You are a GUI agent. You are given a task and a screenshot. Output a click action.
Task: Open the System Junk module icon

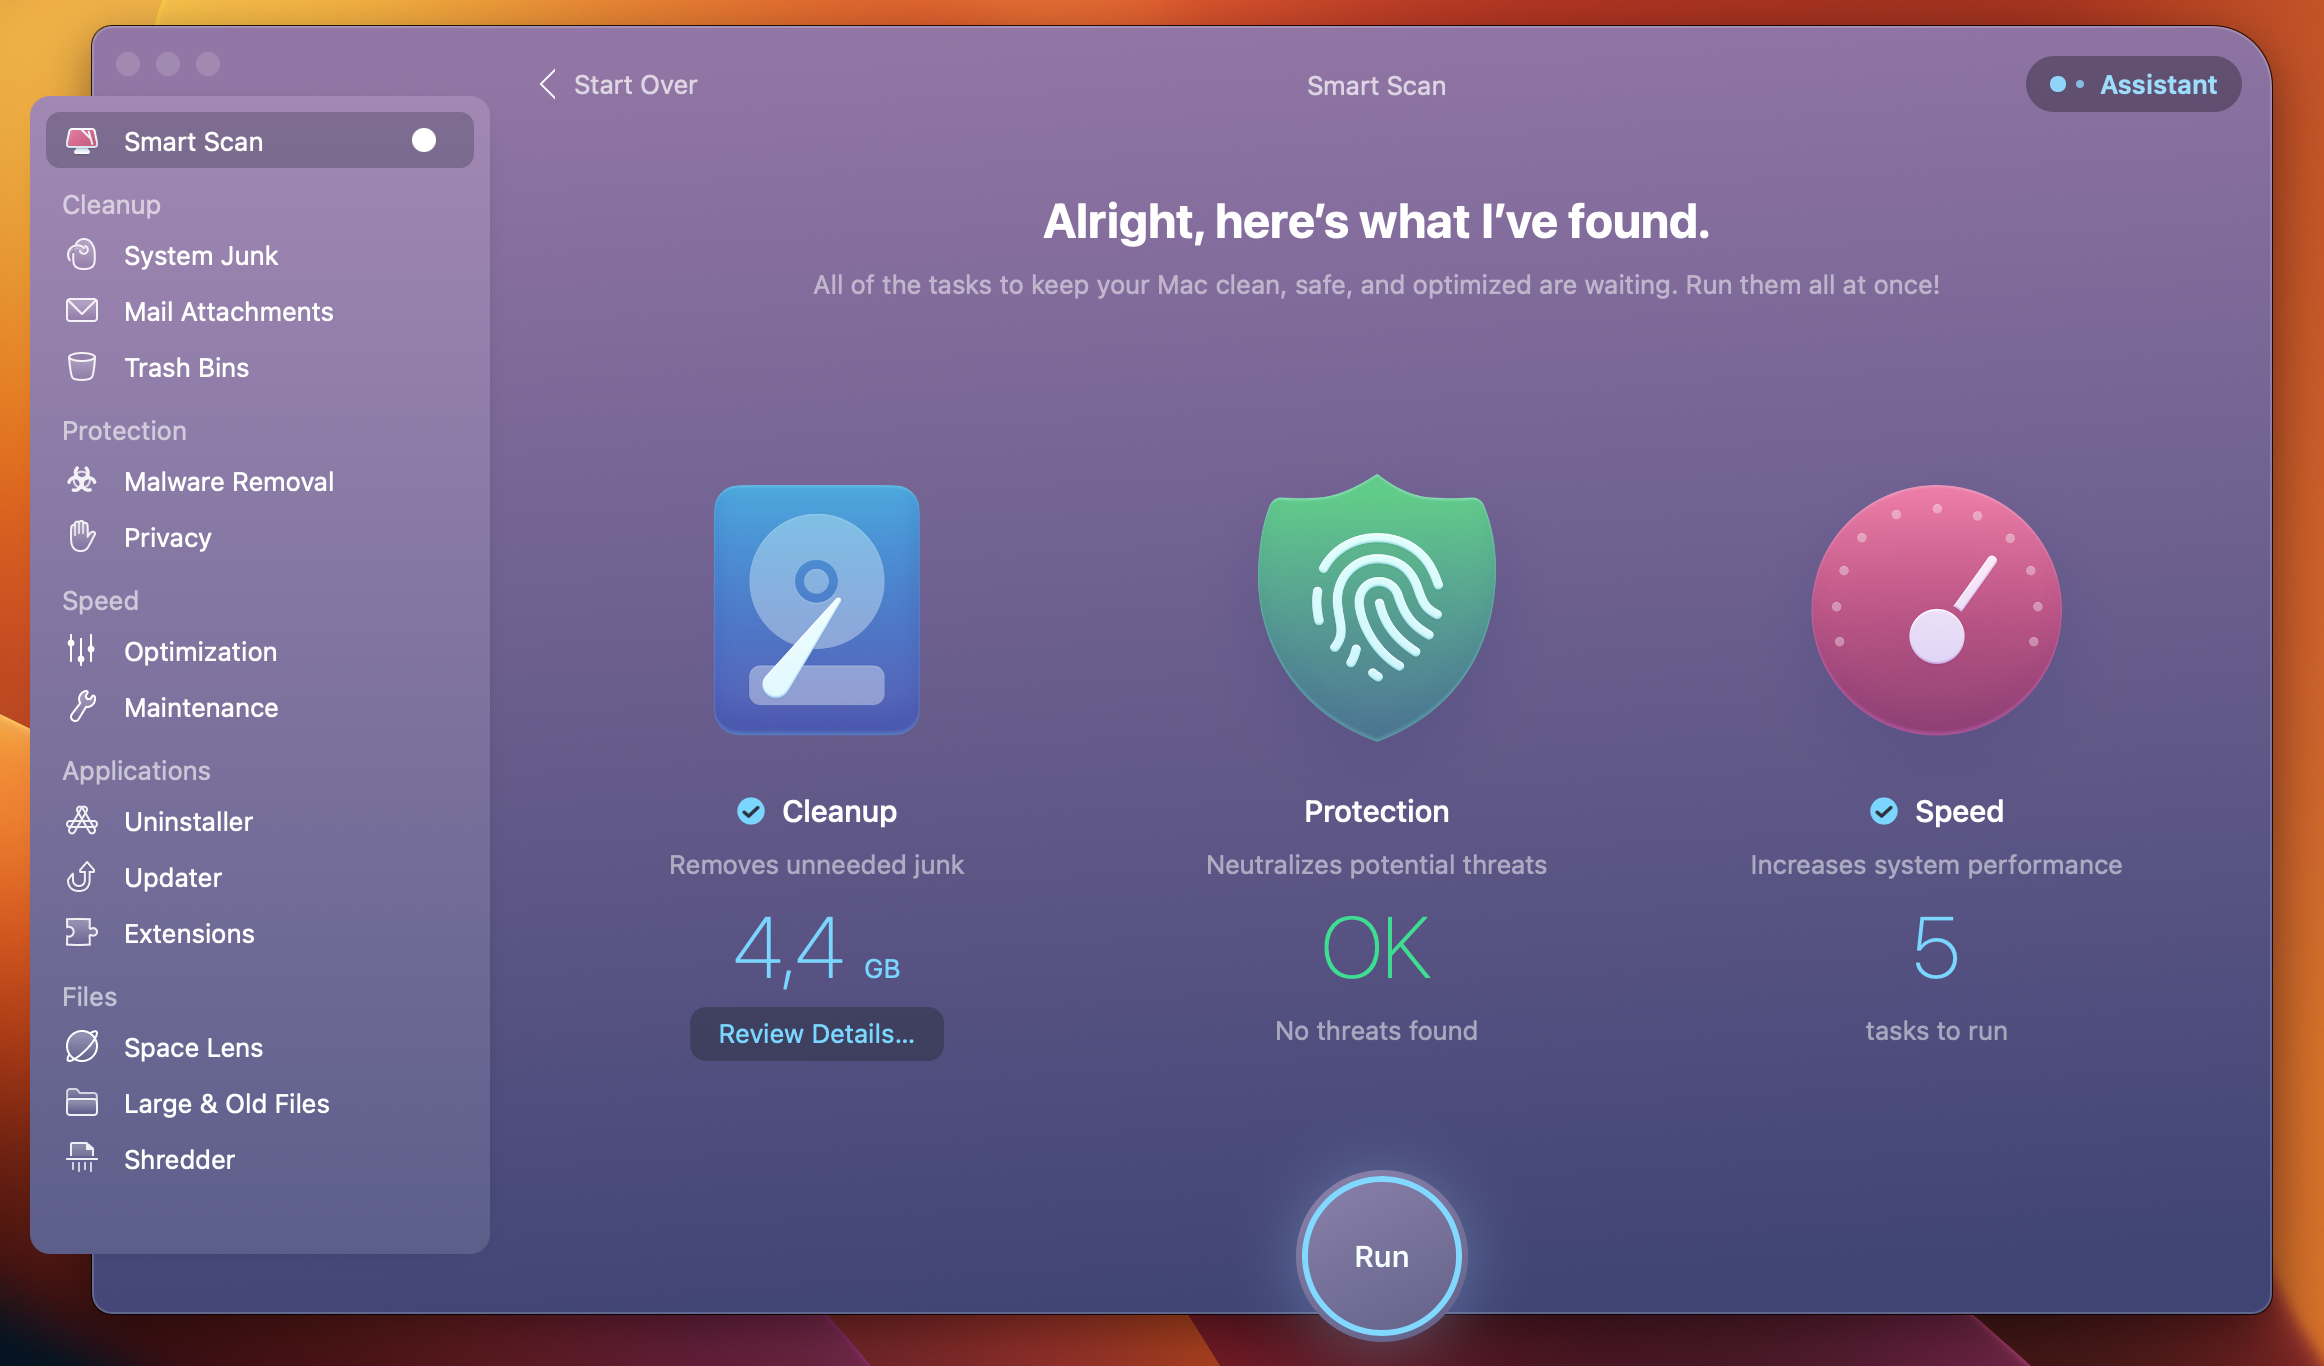[x=82, y=255]
